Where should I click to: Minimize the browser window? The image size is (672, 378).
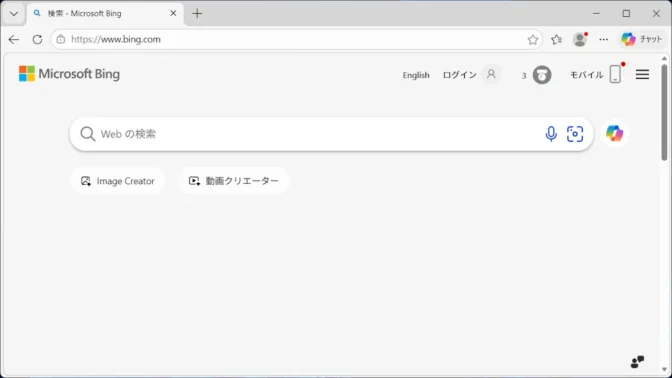pyautogui.click(x=596, y=14)
